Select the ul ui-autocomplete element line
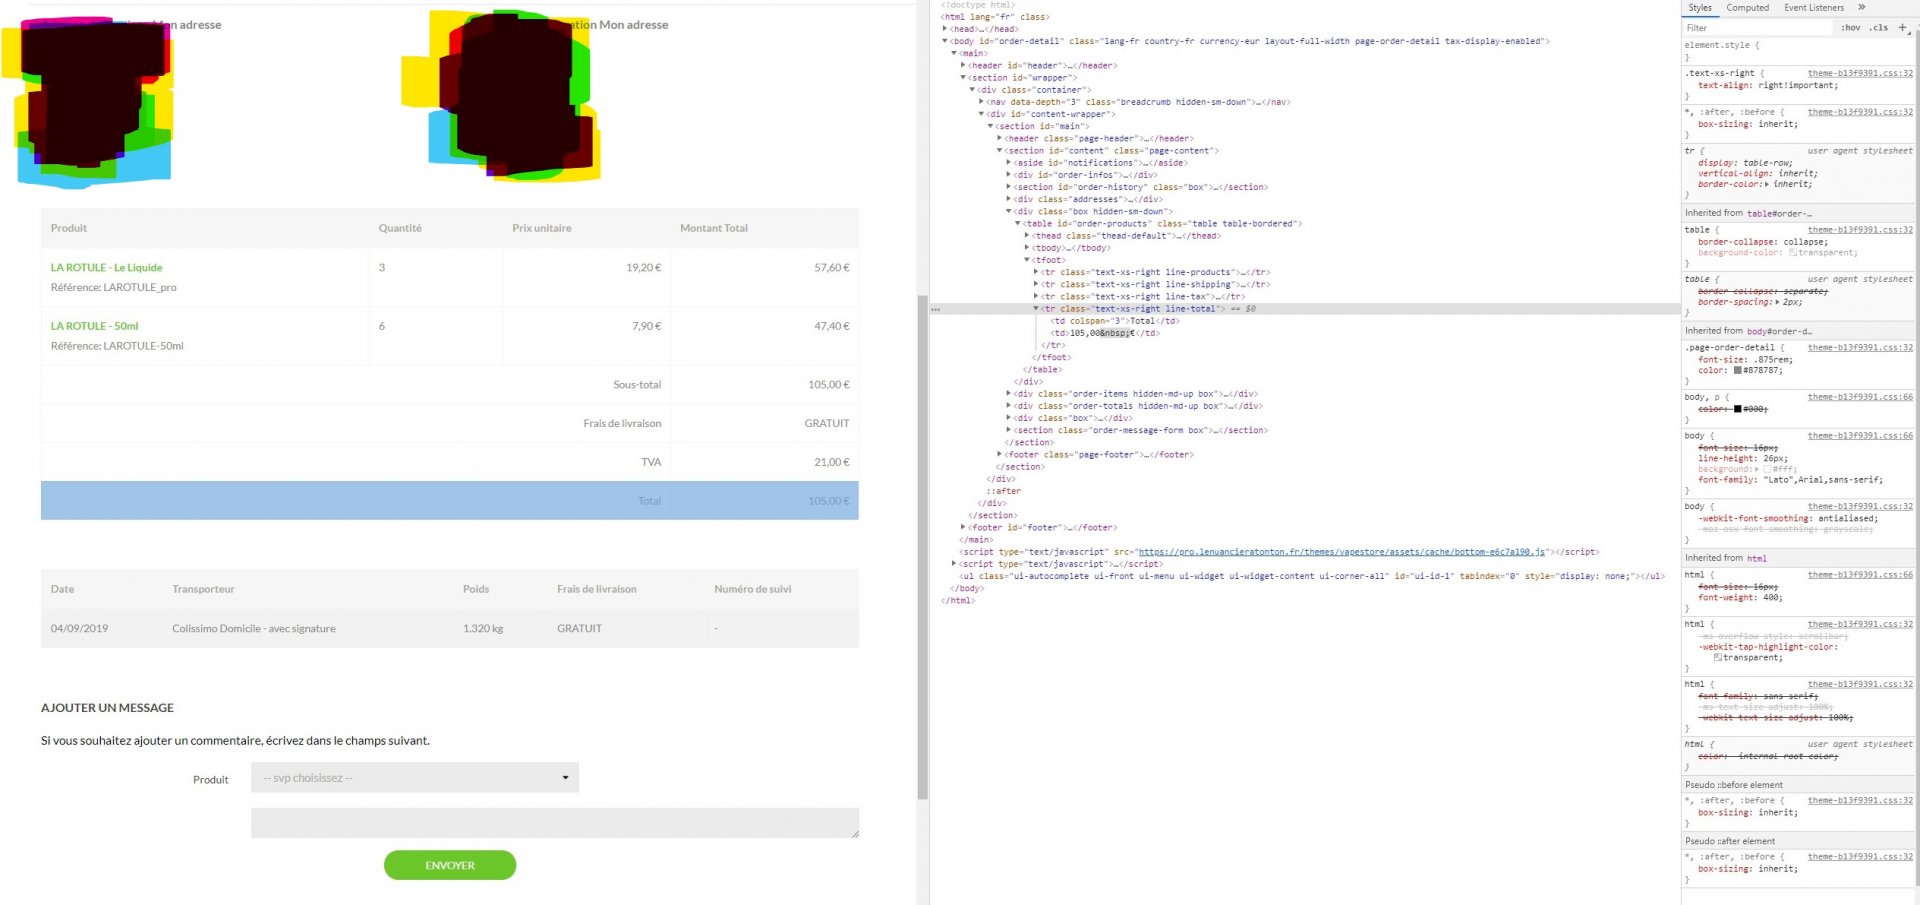 click(x=1312, y=576)
